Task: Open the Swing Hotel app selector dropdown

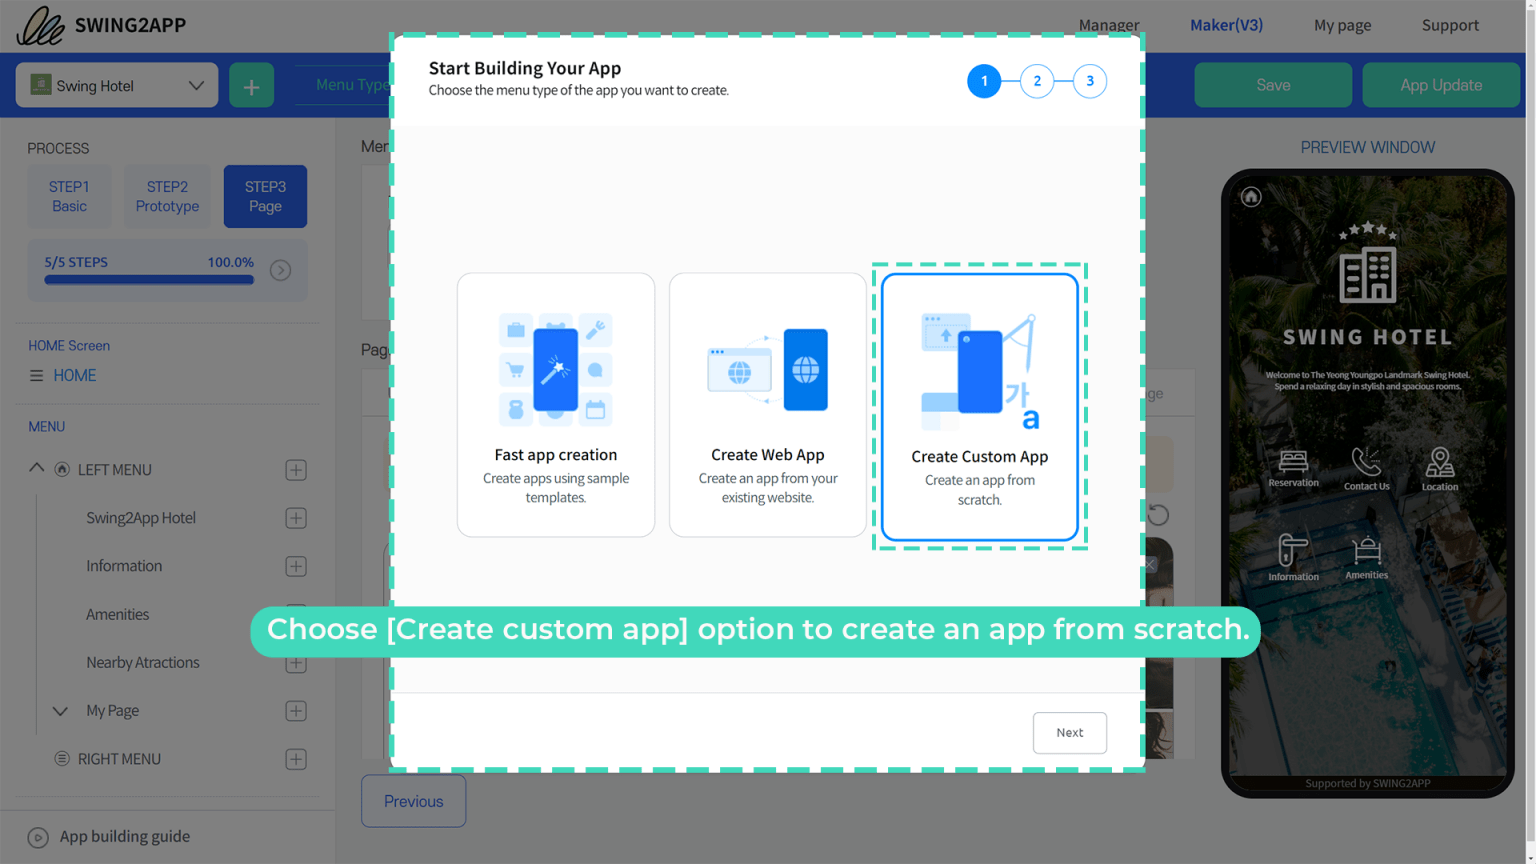Action: (115, 85)
